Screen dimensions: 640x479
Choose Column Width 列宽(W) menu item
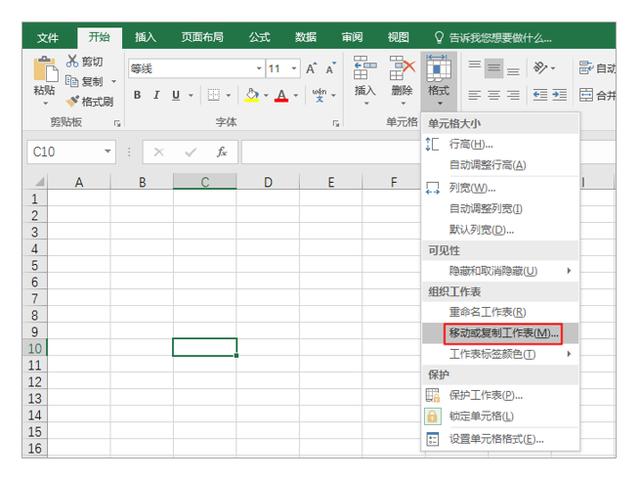500,188
